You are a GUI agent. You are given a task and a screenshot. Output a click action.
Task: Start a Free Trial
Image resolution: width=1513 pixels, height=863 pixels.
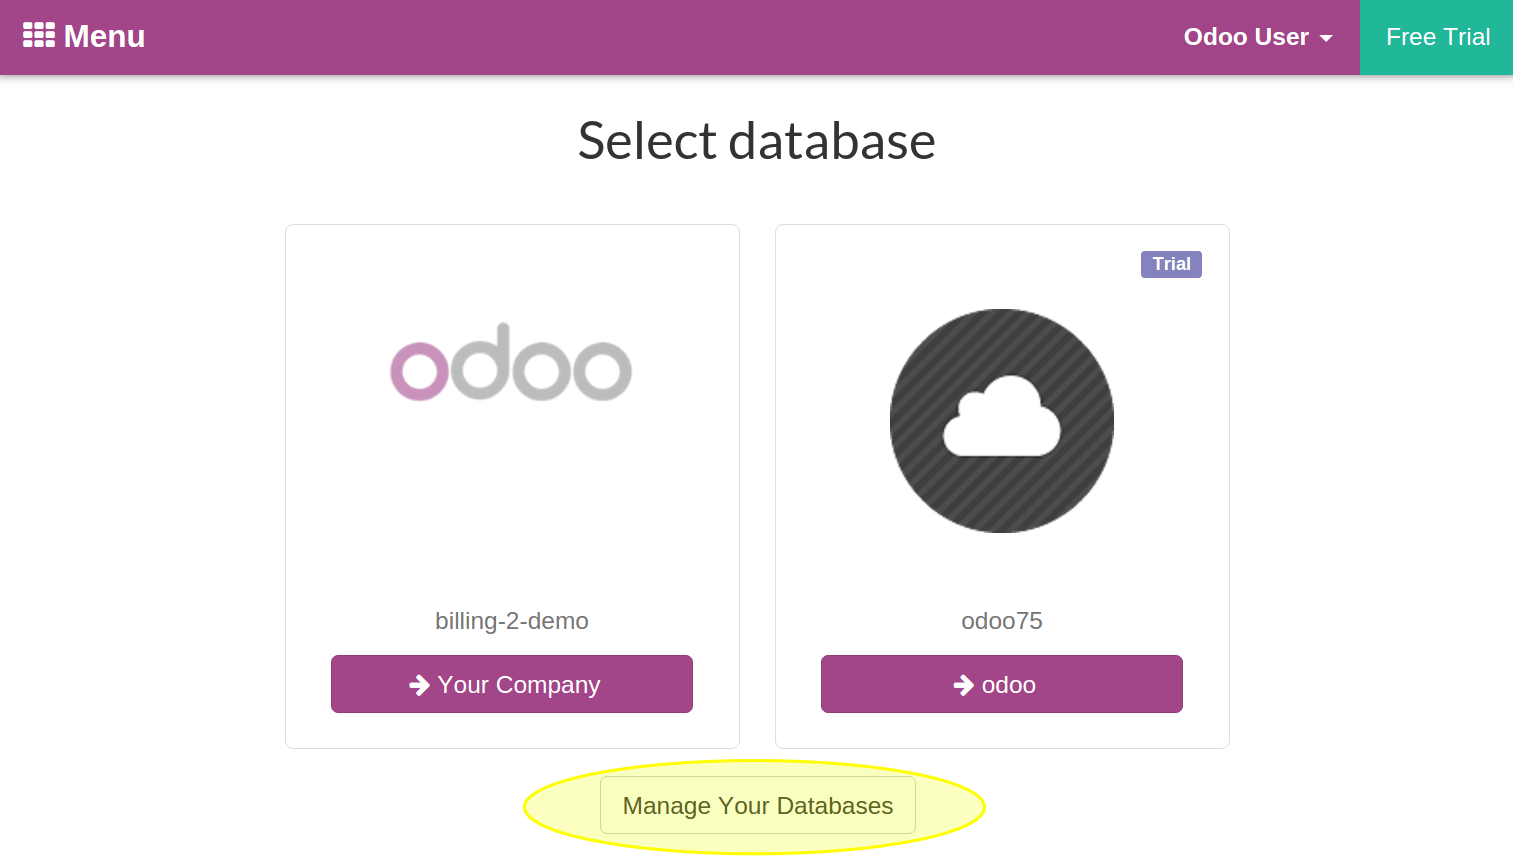point(1437,37)
